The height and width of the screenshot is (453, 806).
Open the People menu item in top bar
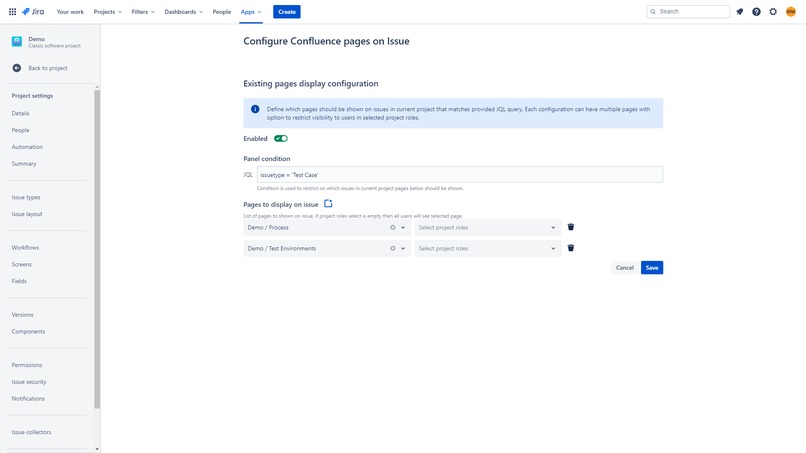(222, 11)
